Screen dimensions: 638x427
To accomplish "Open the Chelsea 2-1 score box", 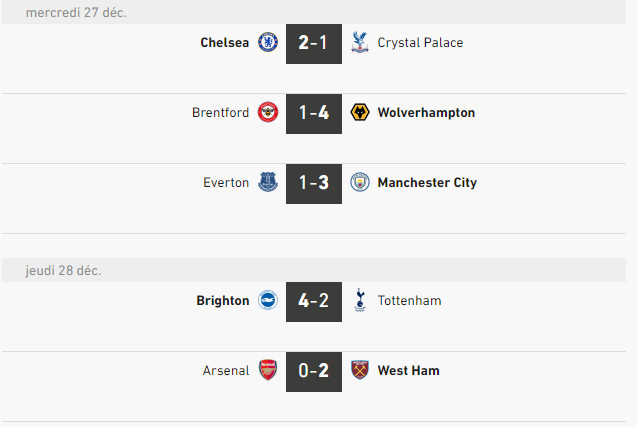I will [x=314, y=43].
